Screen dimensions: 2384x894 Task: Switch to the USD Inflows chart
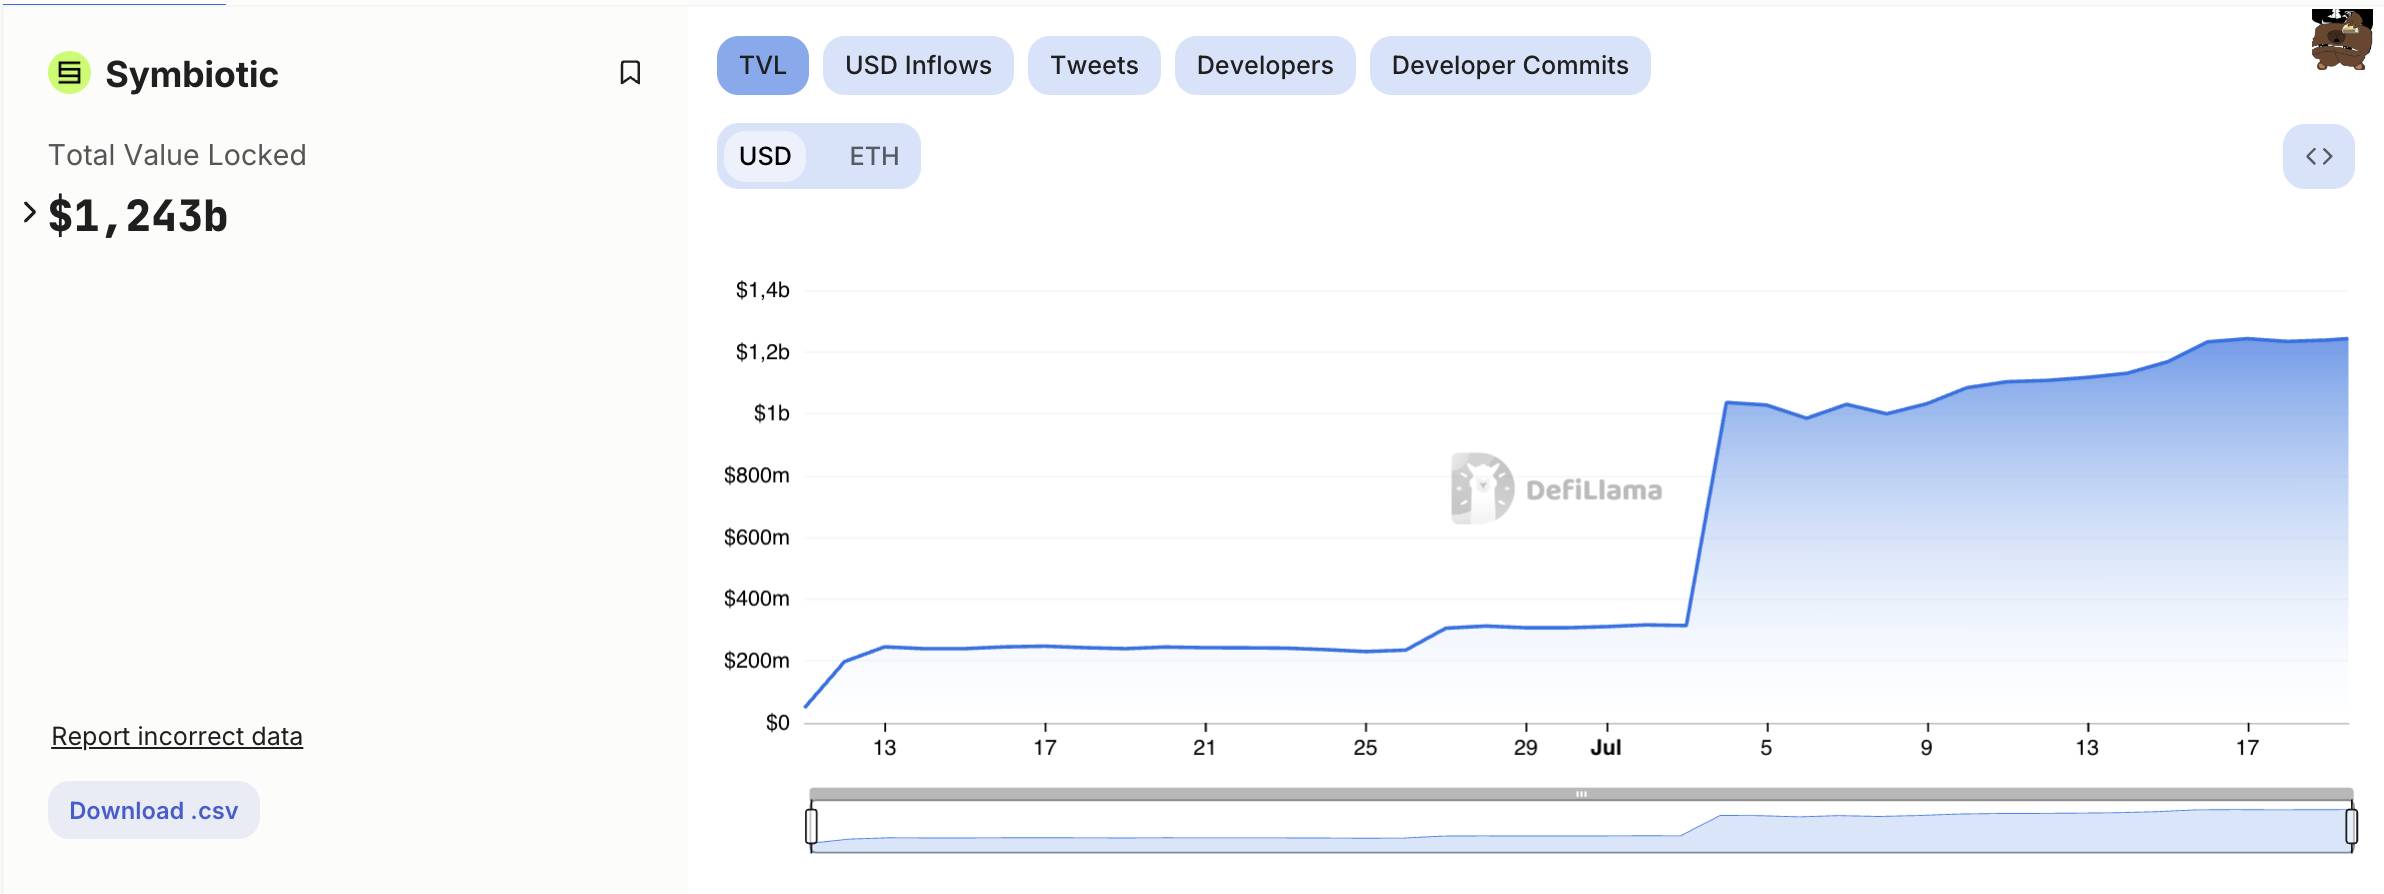(918, 65)
